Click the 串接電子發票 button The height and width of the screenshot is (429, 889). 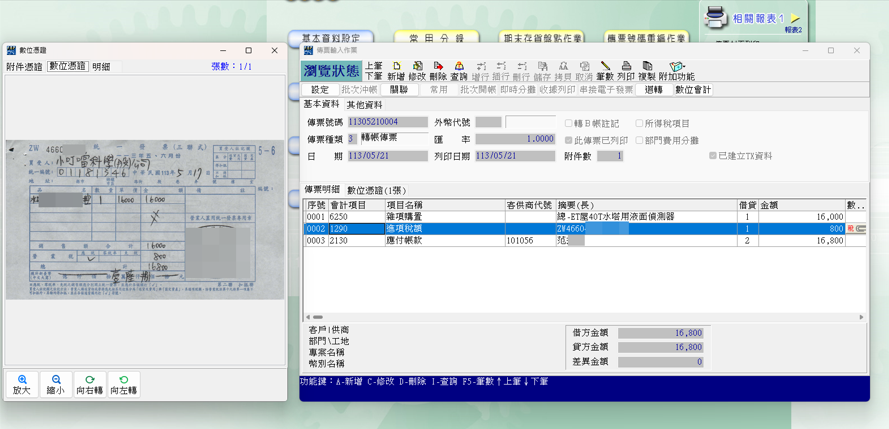tap(606, 90)
